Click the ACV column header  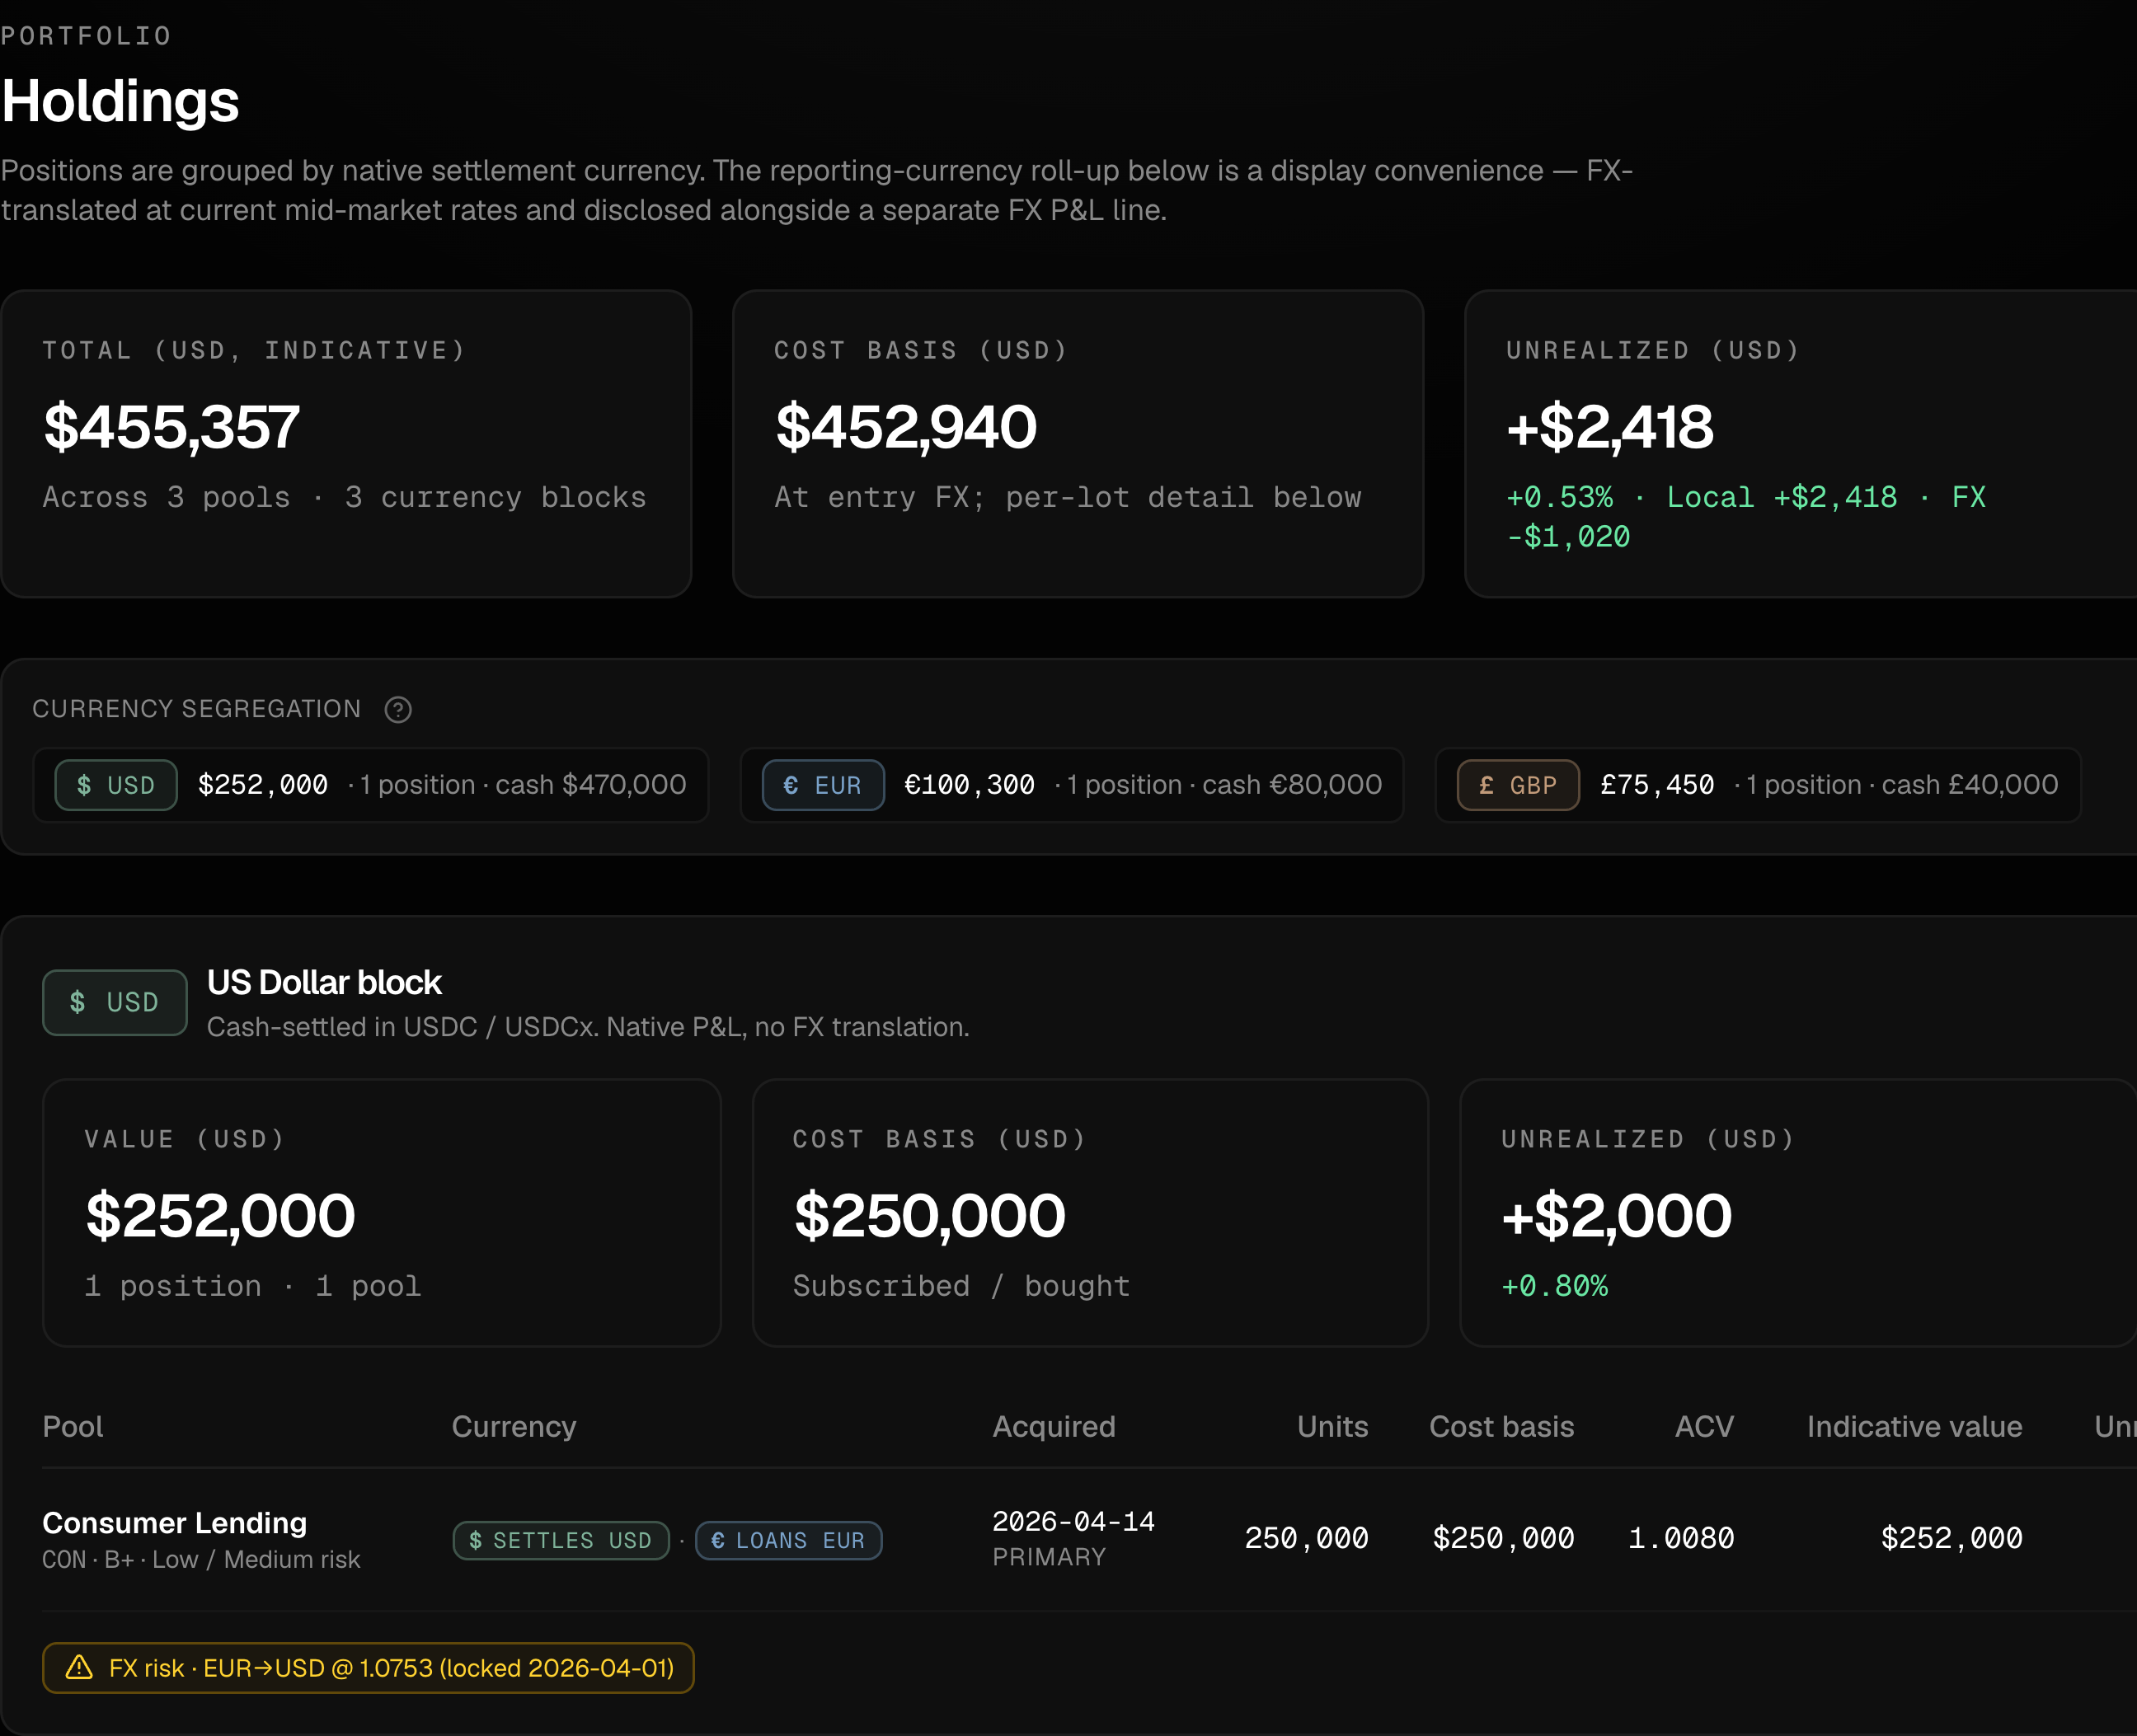tap(1704, 1426)
